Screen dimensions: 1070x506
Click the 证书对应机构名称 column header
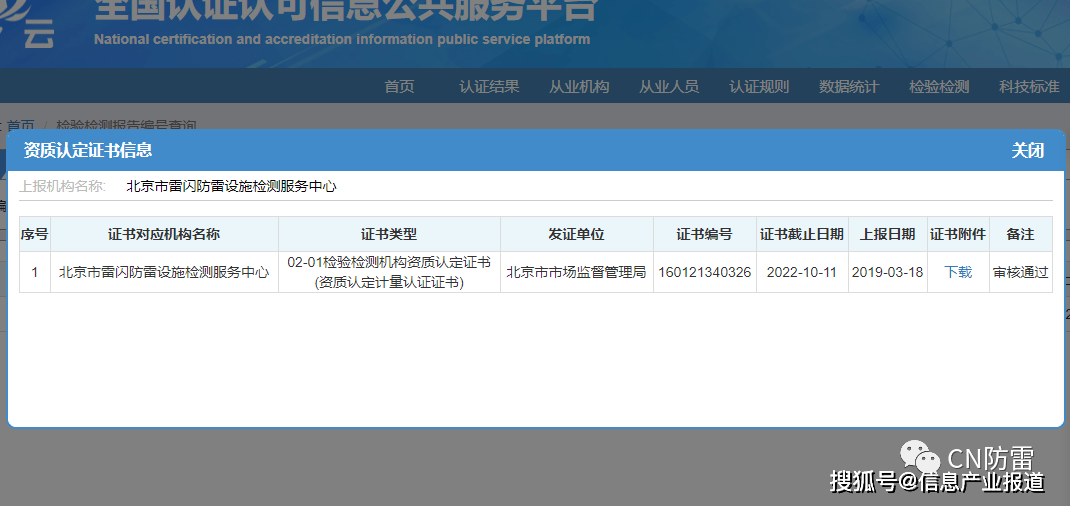click(164, 234)
